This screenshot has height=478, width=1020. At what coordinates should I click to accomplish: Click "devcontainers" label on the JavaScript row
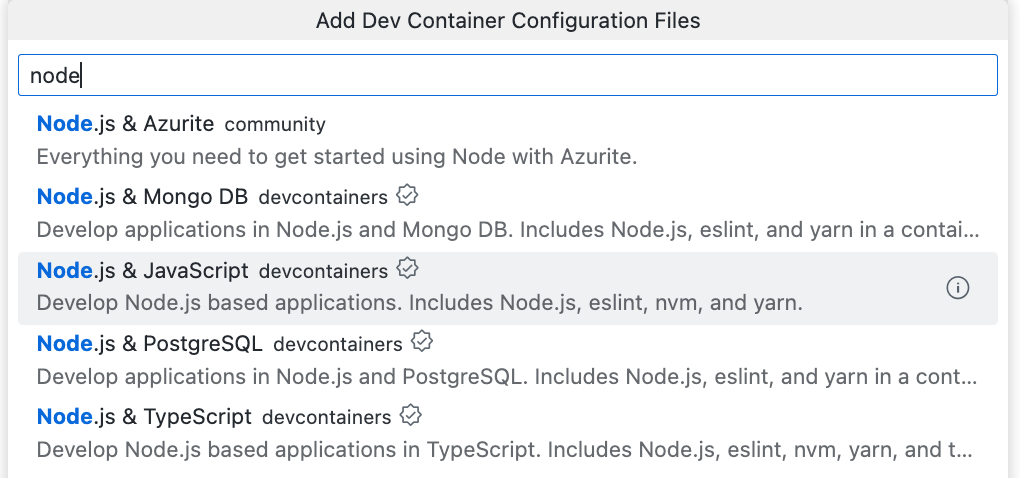tap(323, 271)
